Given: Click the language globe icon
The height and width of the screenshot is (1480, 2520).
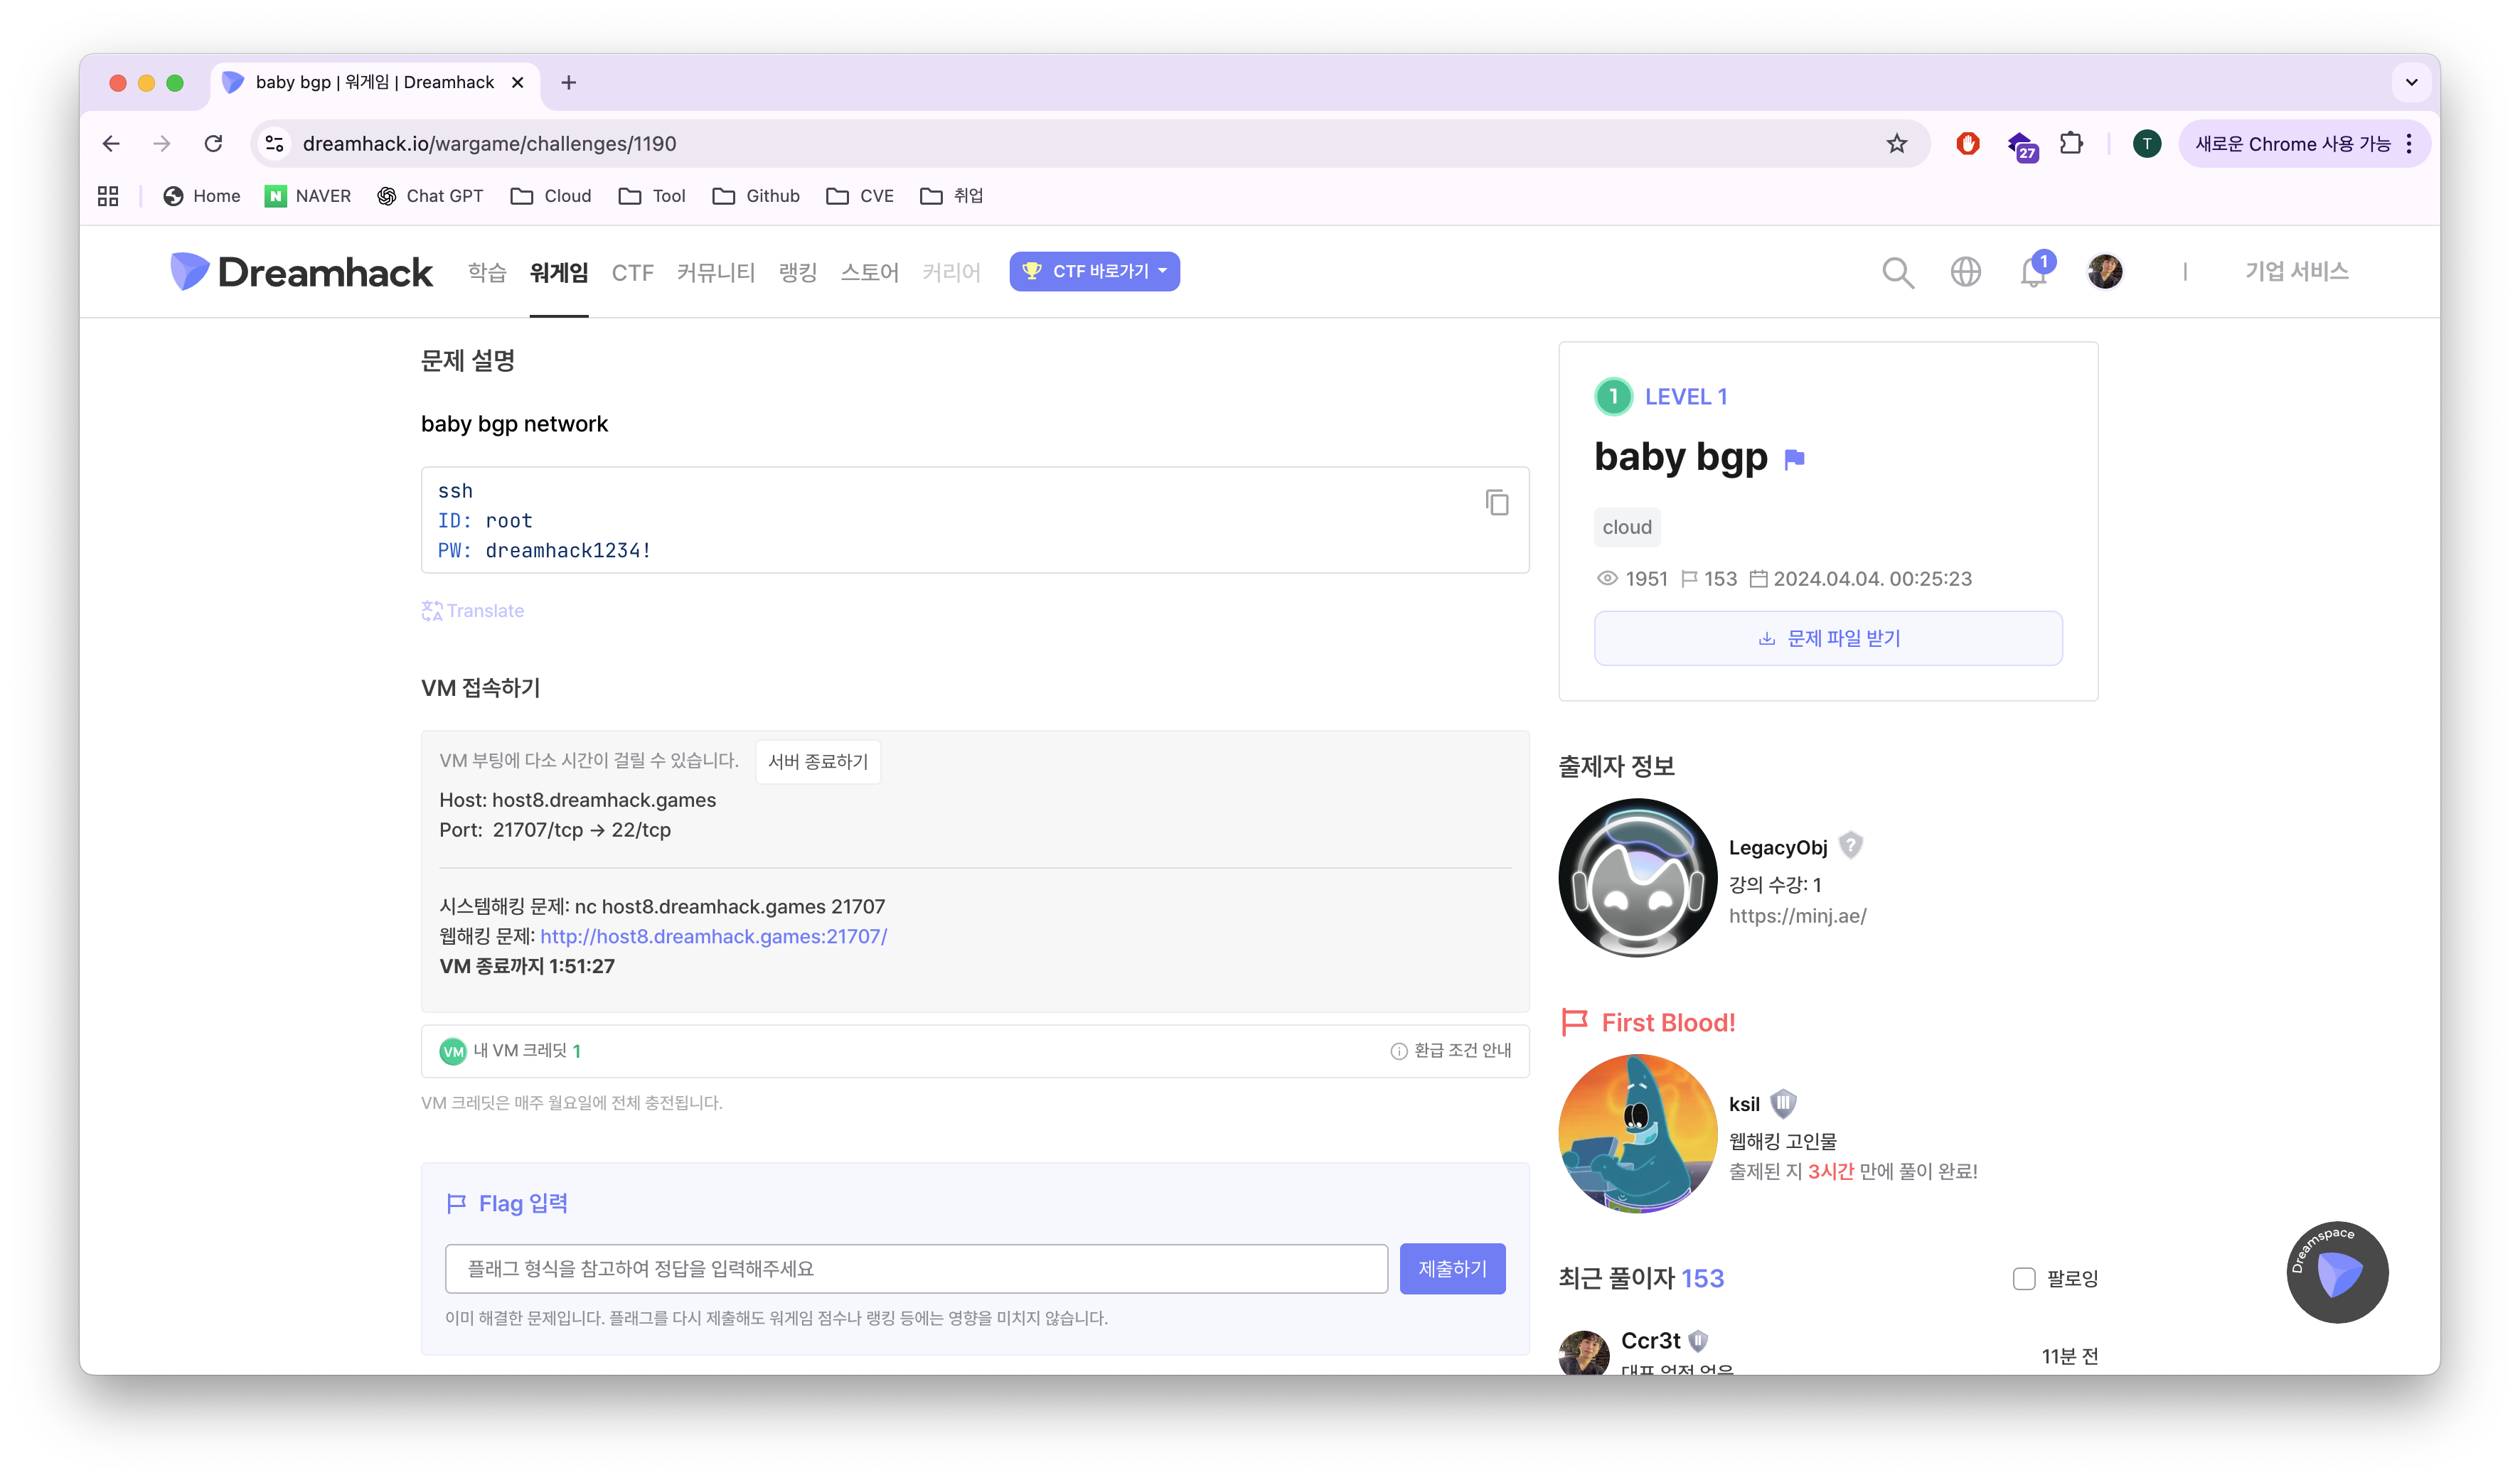Looking at the screenshot, I should (1965, 272).
